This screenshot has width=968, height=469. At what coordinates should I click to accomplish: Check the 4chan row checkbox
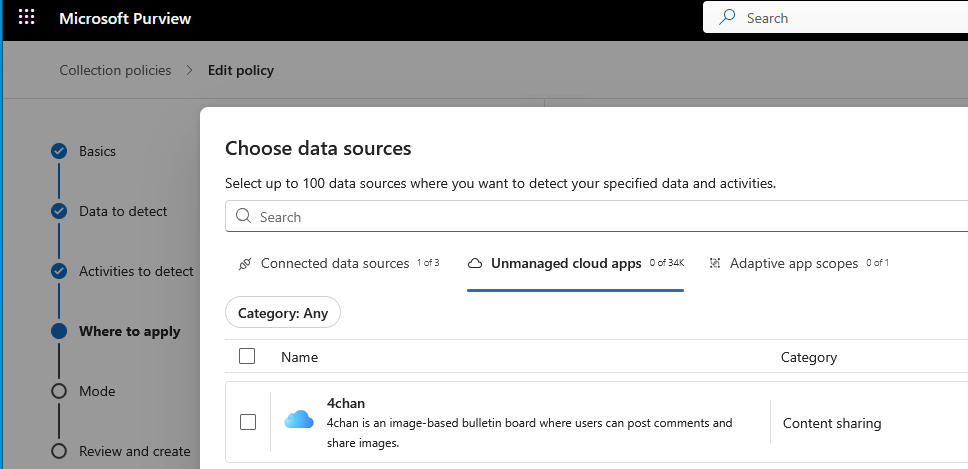[x=248, y=422]
